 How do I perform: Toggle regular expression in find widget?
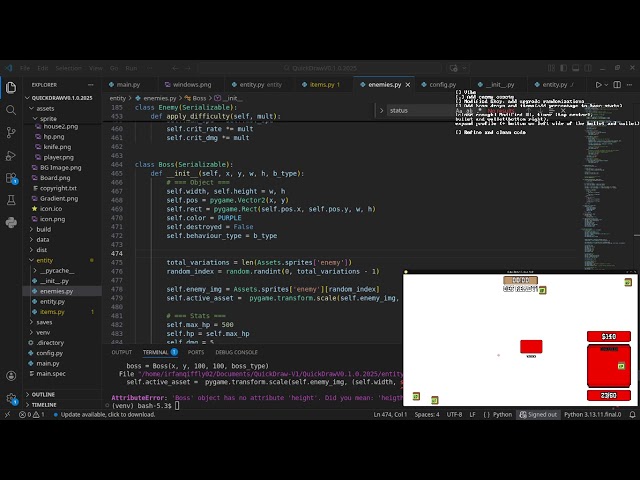(x=478, y=111)
